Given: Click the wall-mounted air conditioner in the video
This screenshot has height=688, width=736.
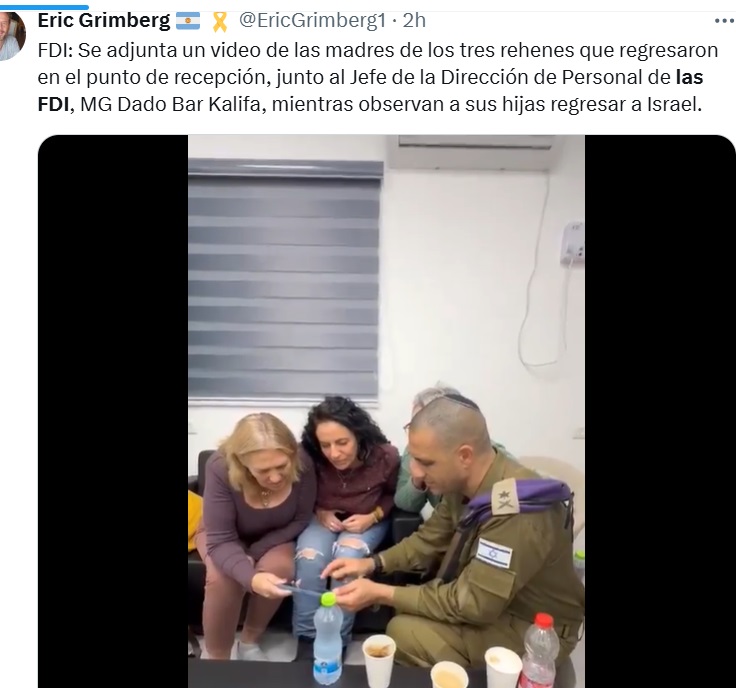Looking at the screenshot, I should click(x=474, y=152).
